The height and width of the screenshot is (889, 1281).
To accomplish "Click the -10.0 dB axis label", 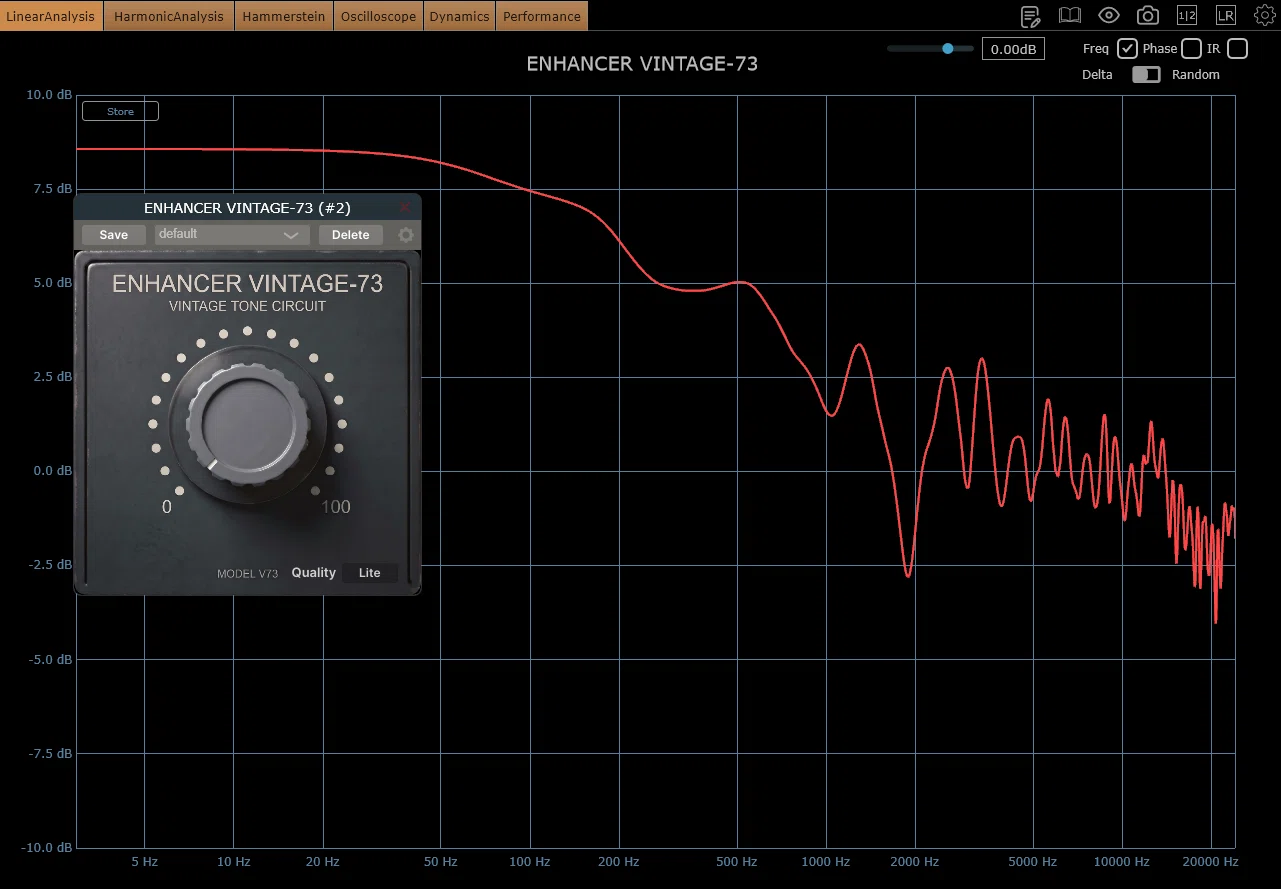I will (46, 848).
